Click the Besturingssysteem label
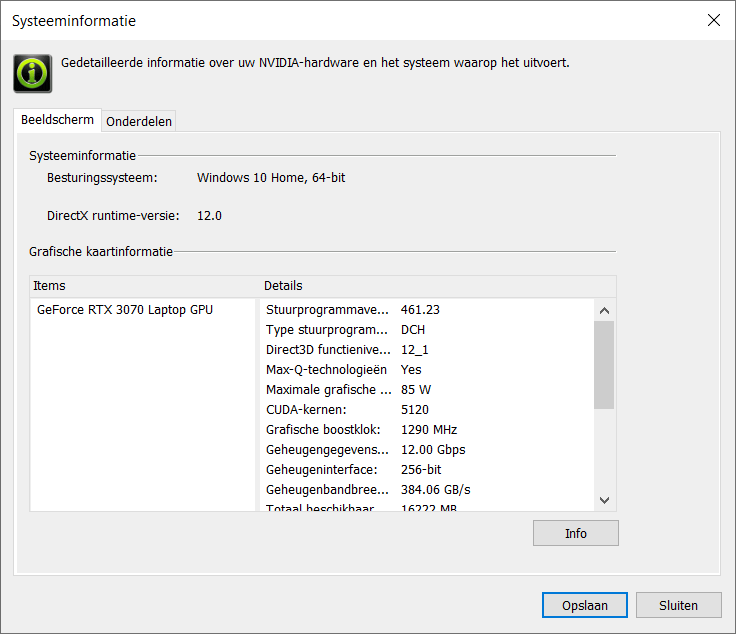Screen dimensions: 736x634 click(102, 178)
